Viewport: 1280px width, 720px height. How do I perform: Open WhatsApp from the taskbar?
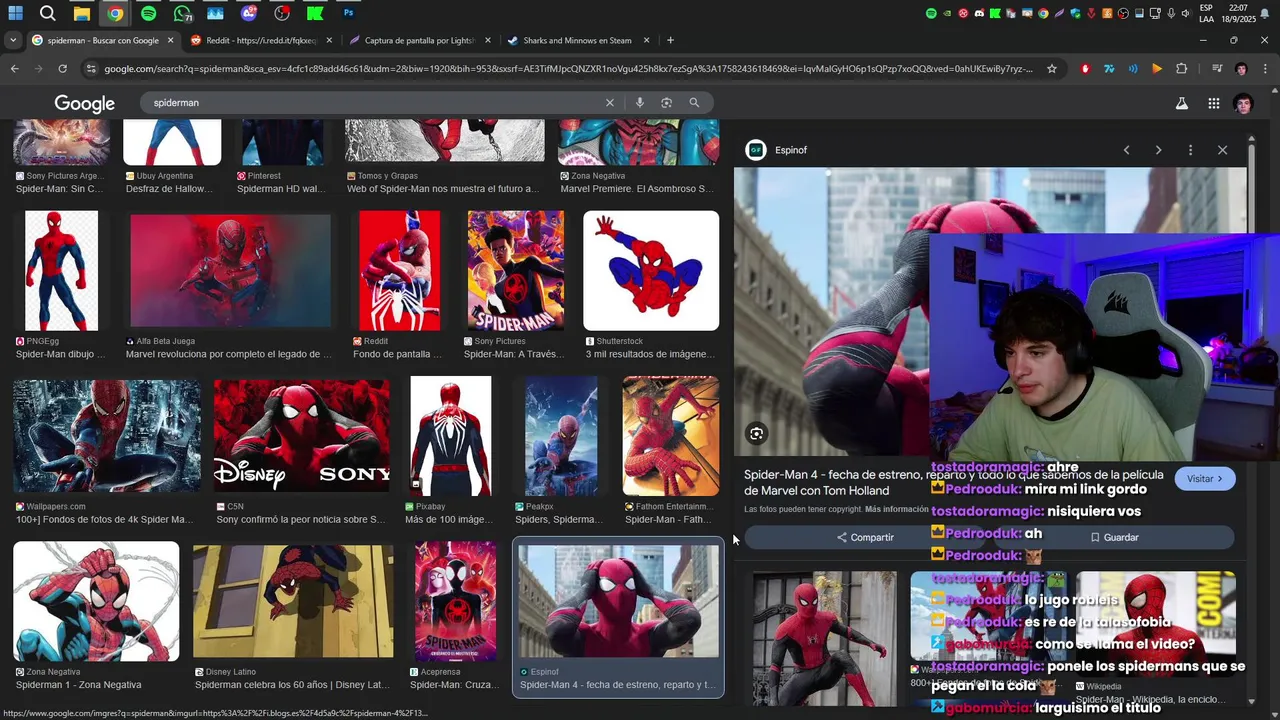pos(181,13)
